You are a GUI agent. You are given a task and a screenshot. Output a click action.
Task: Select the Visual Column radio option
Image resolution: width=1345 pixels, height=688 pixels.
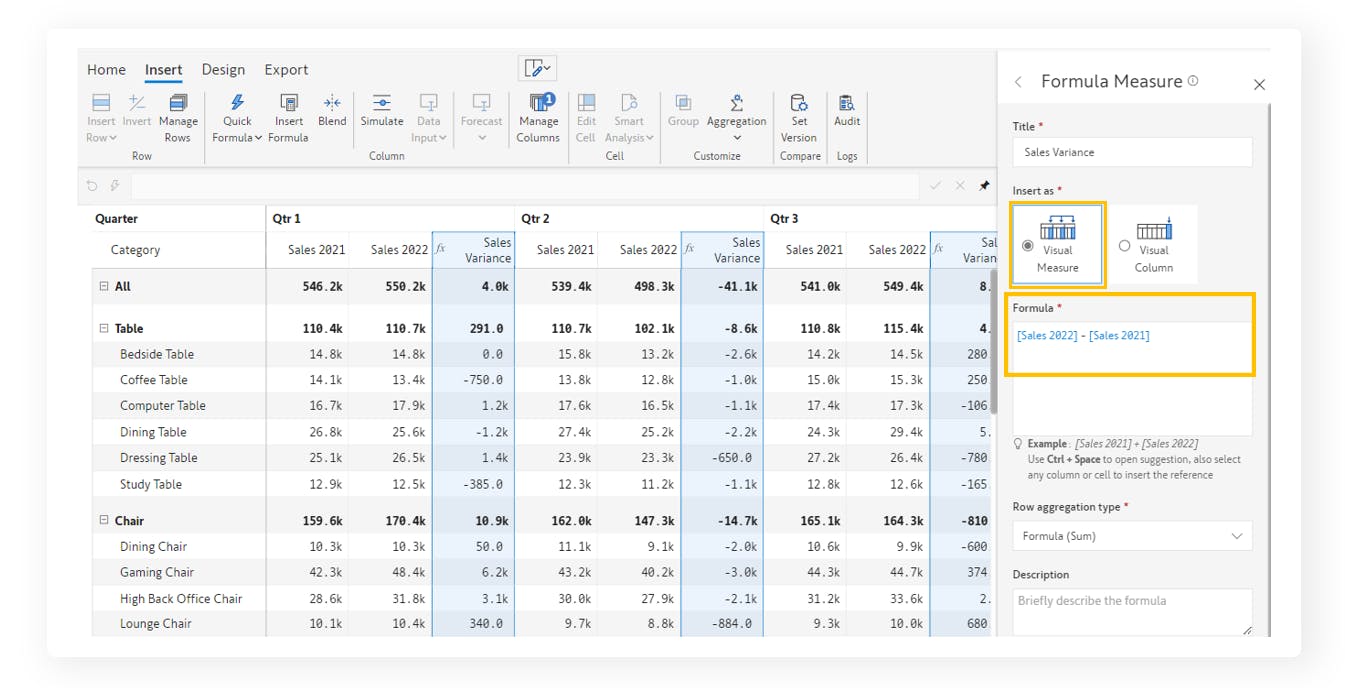click(1125, 246)
